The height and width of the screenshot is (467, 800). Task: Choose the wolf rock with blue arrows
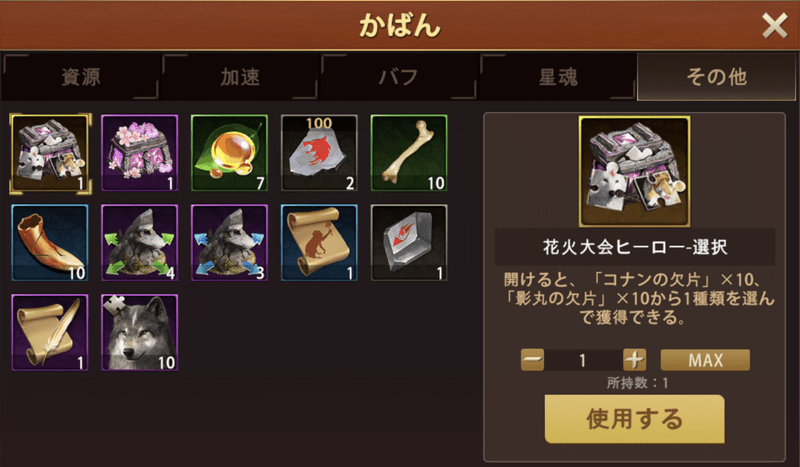pyautogui.click(x=229, y=242)
